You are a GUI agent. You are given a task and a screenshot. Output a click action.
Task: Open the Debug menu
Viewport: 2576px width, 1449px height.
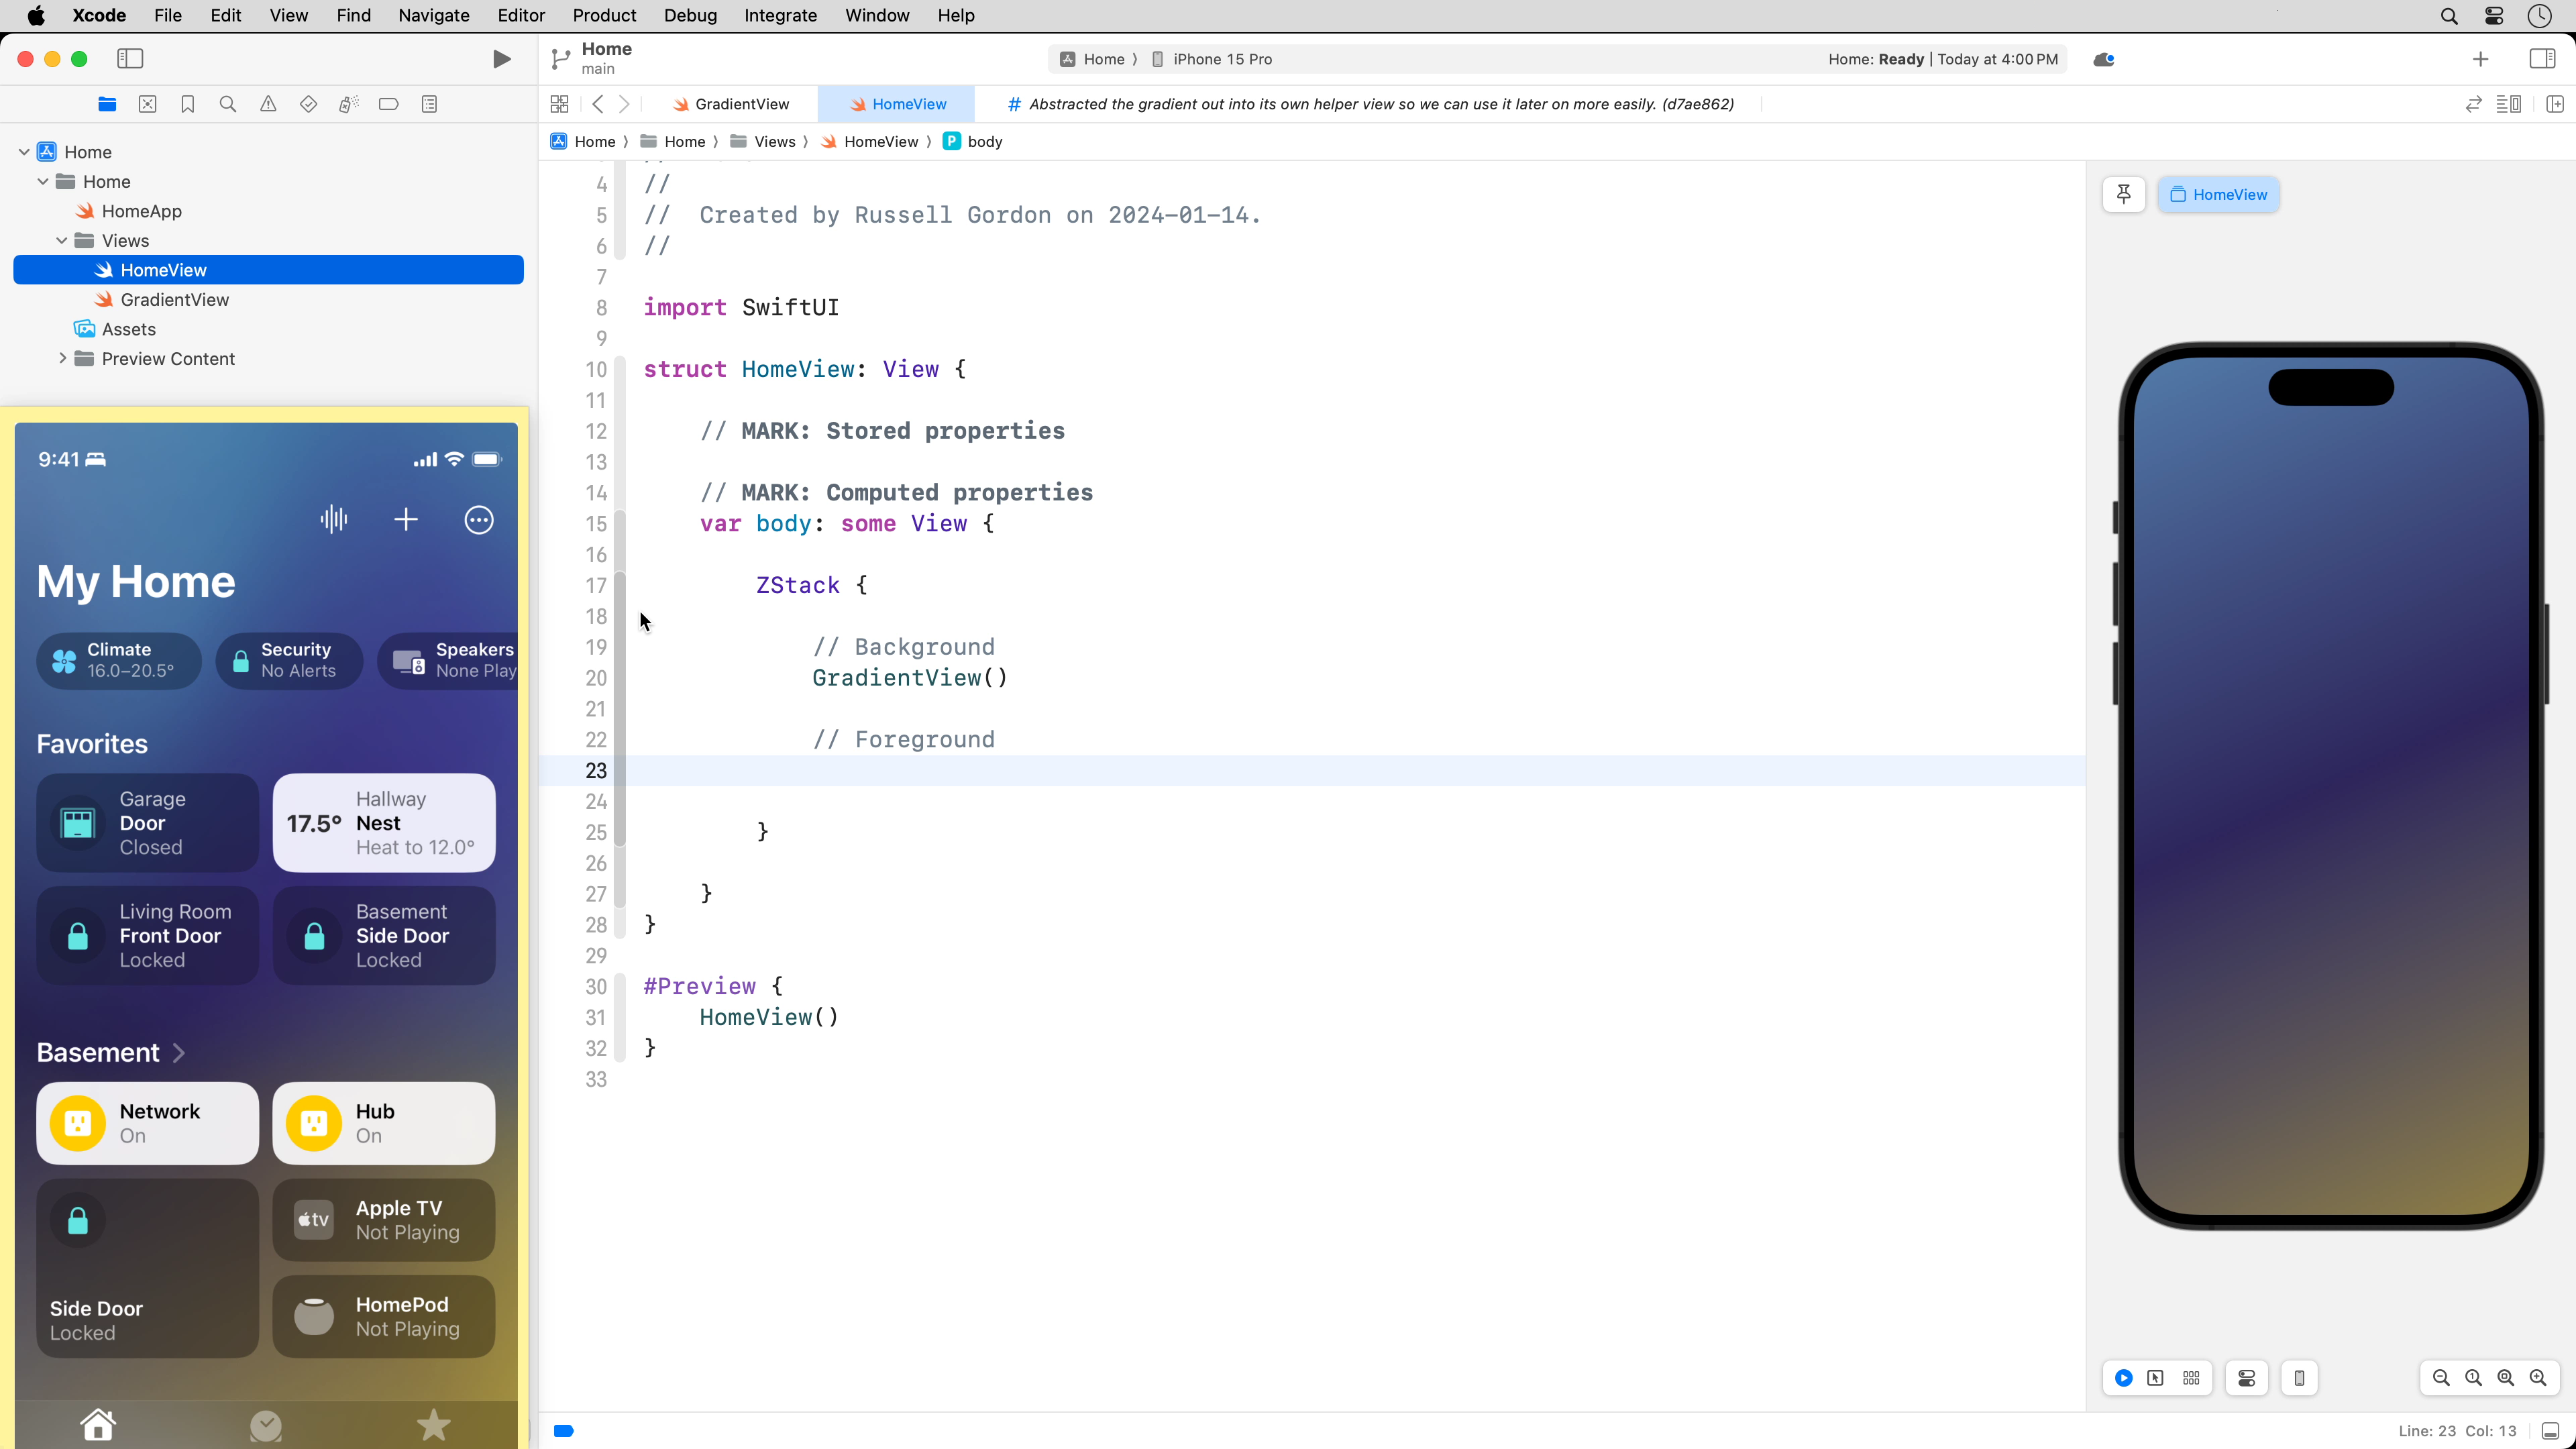(690, 15)
